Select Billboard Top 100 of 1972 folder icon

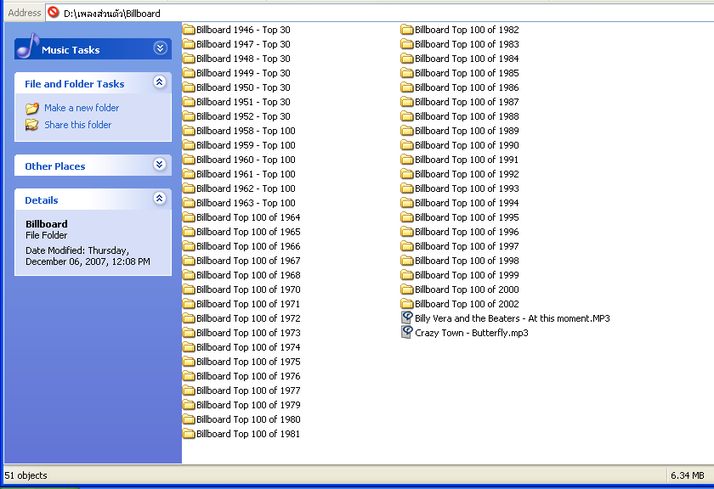pos(189,319)
